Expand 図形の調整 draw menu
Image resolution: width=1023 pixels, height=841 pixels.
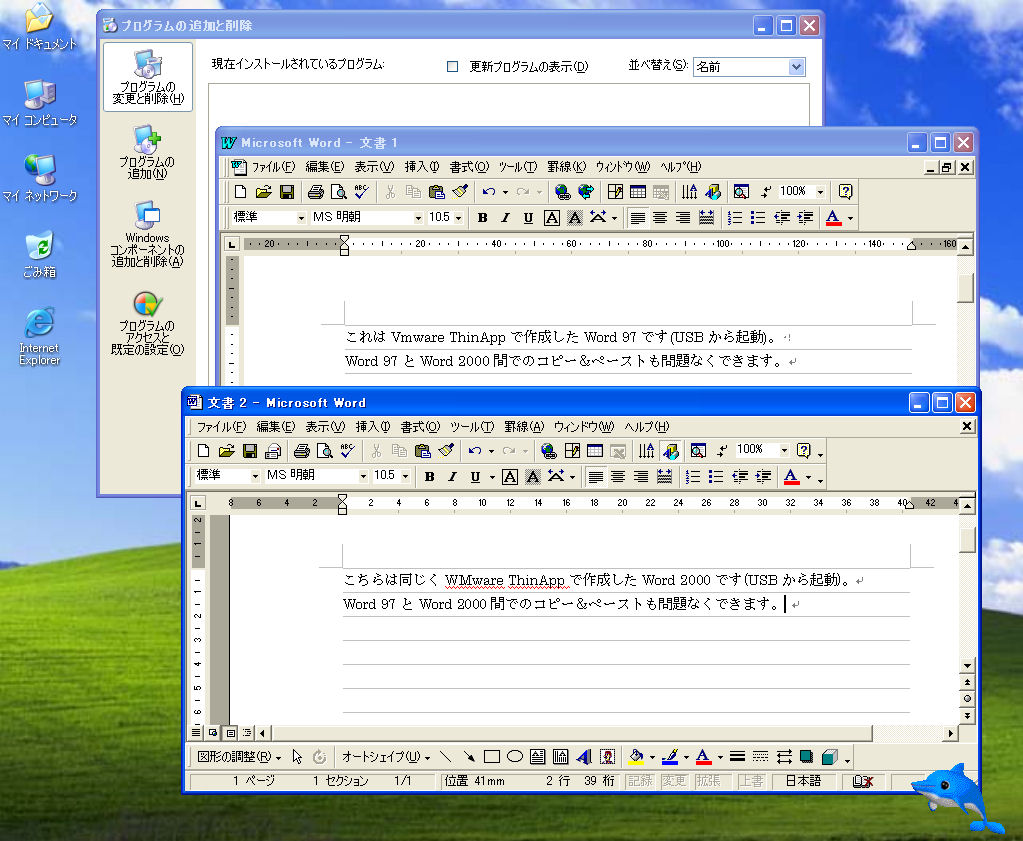[239, 757]
